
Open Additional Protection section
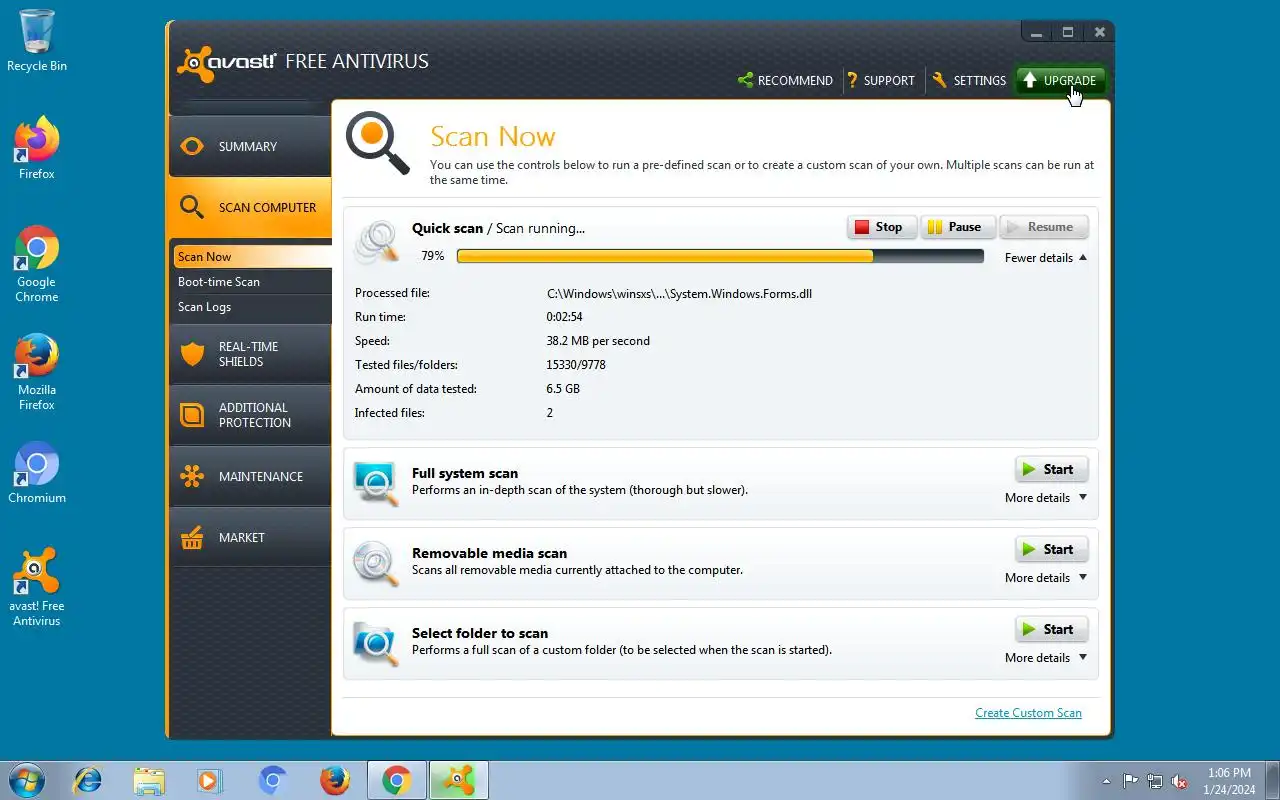click(x=250, y=415)
